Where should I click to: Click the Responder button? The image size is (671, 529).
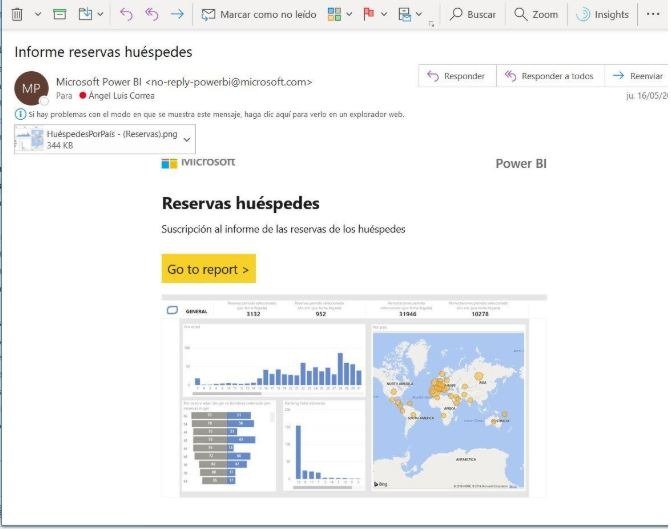[x=457, y=76]
